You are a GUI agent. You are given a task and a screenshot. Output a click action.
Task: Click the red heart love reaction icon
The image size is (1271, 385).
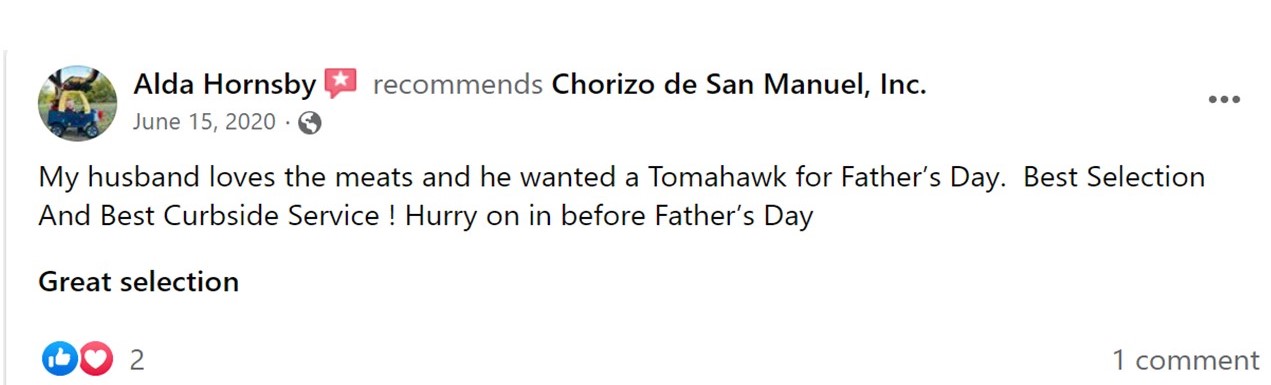coord(95,358)
